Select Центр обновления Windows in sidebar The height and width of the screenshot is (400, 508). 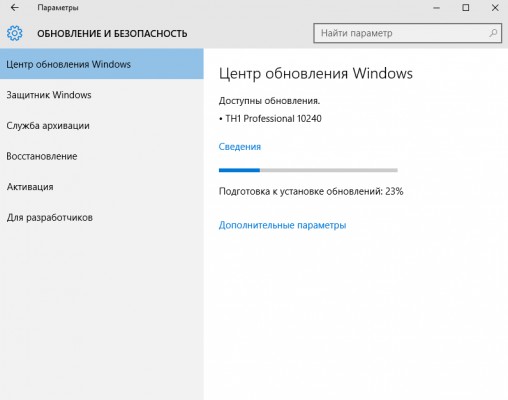(x=102, y=64)
